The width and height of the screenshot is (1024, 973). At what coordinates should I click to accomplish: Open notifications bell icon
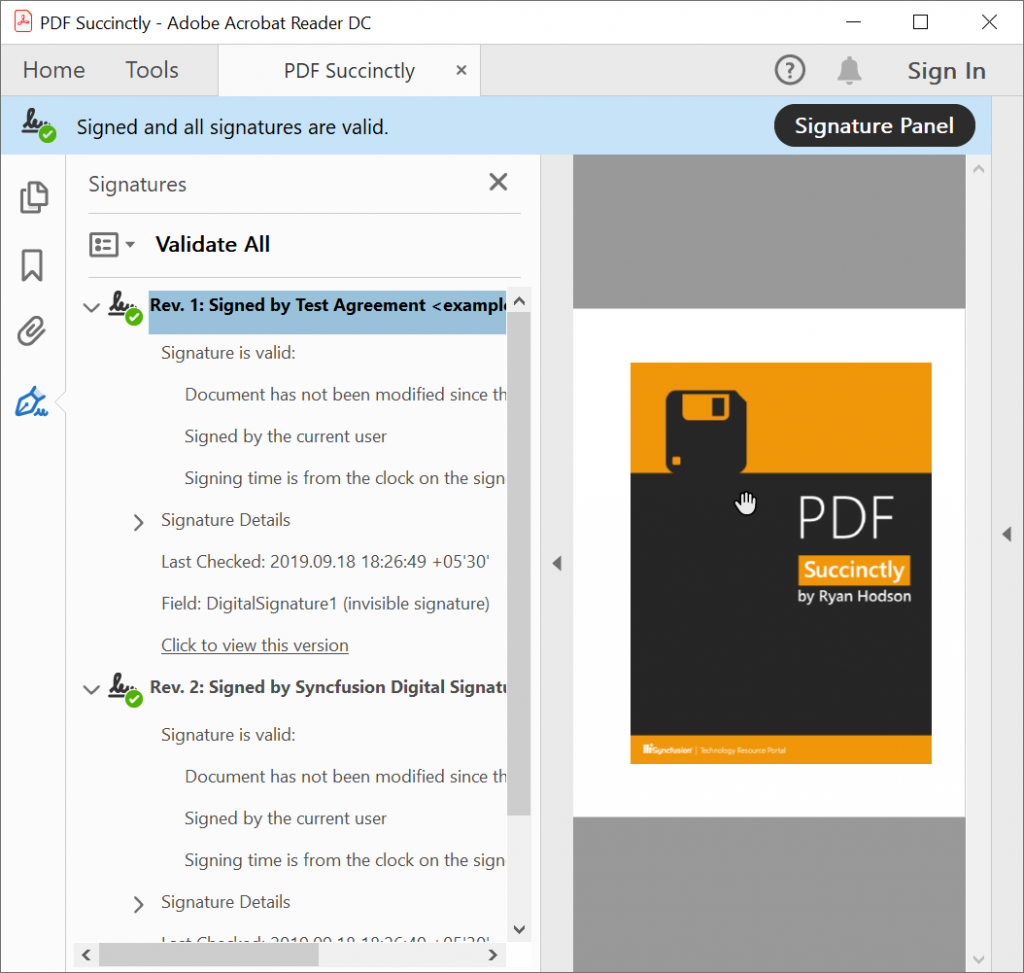coord(849,70)
